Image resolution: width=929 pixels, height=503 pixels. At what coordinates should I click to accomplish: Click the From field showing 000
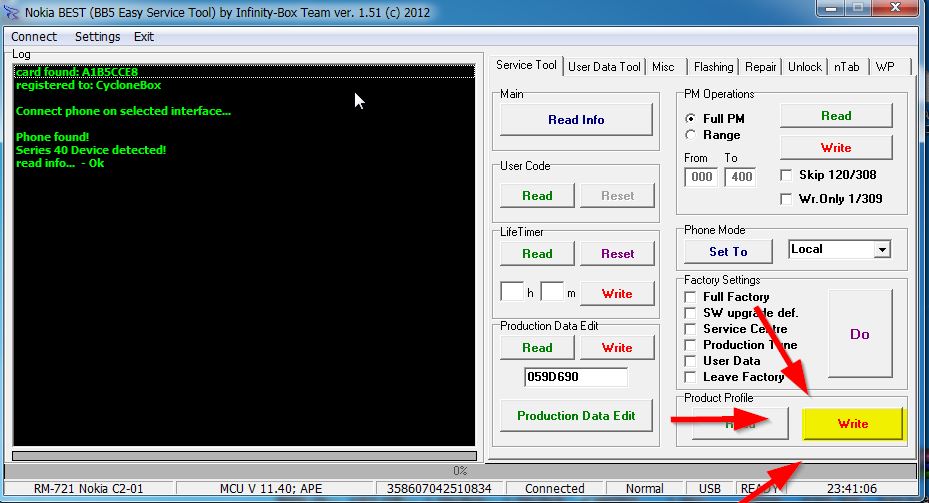point(701,177)
